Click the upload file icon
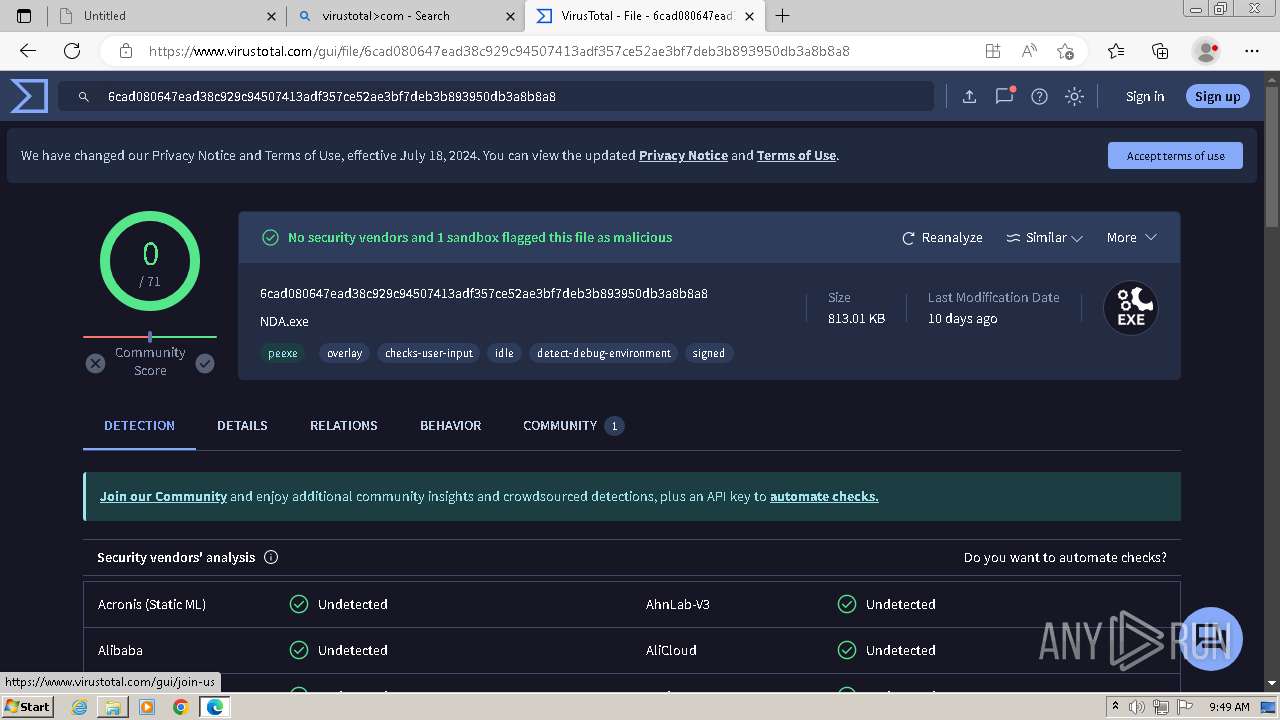The image size is (1280, 720). tap(969, 96)
